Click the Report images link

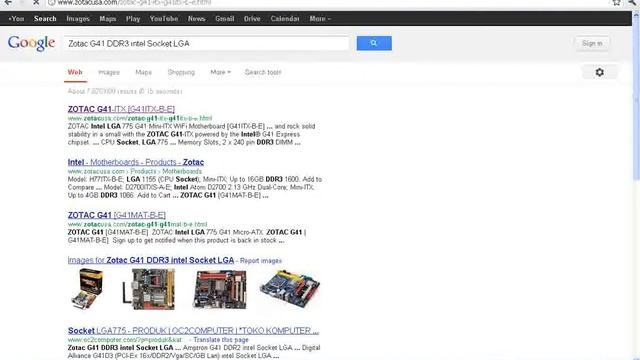261,260
